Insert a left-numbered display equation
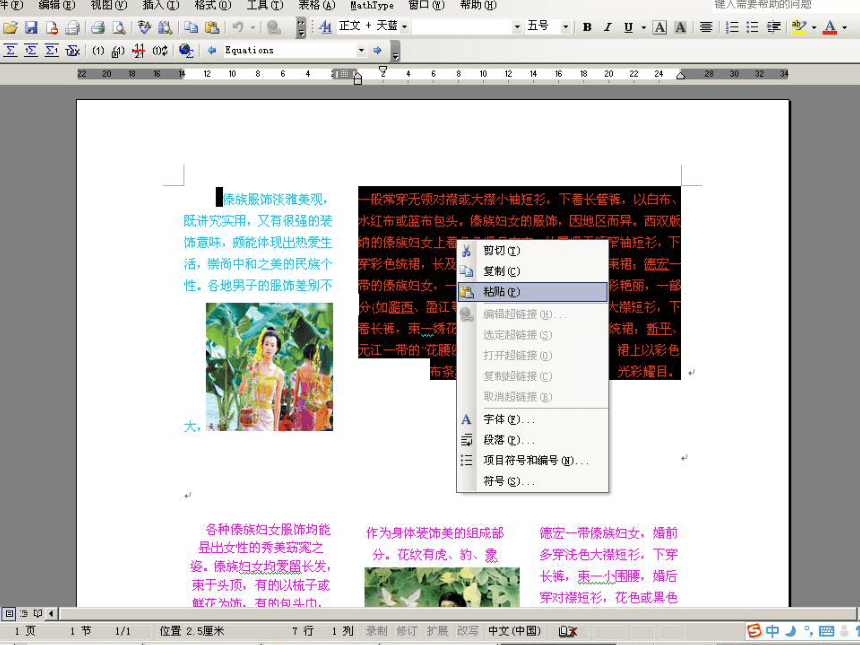The width and height of the screenshot is (860, 645). tap(31, 50)
